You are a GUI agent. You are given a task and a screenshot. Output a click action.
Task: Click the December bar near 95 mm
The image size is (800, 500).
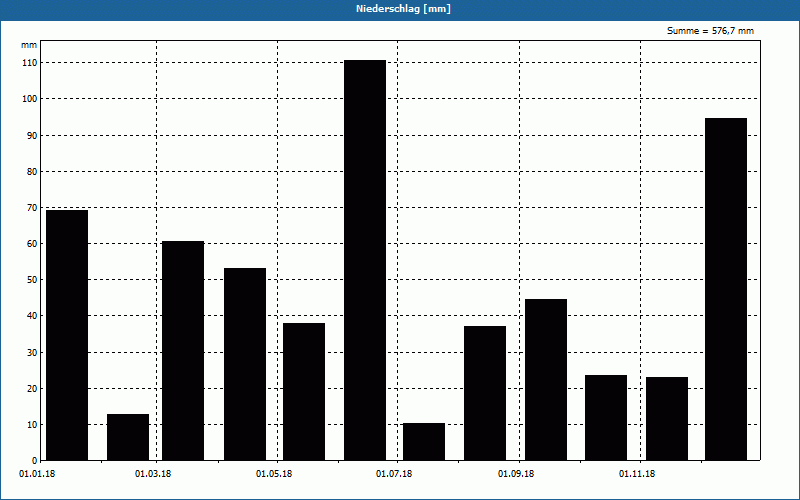click(x=726, y=289)
